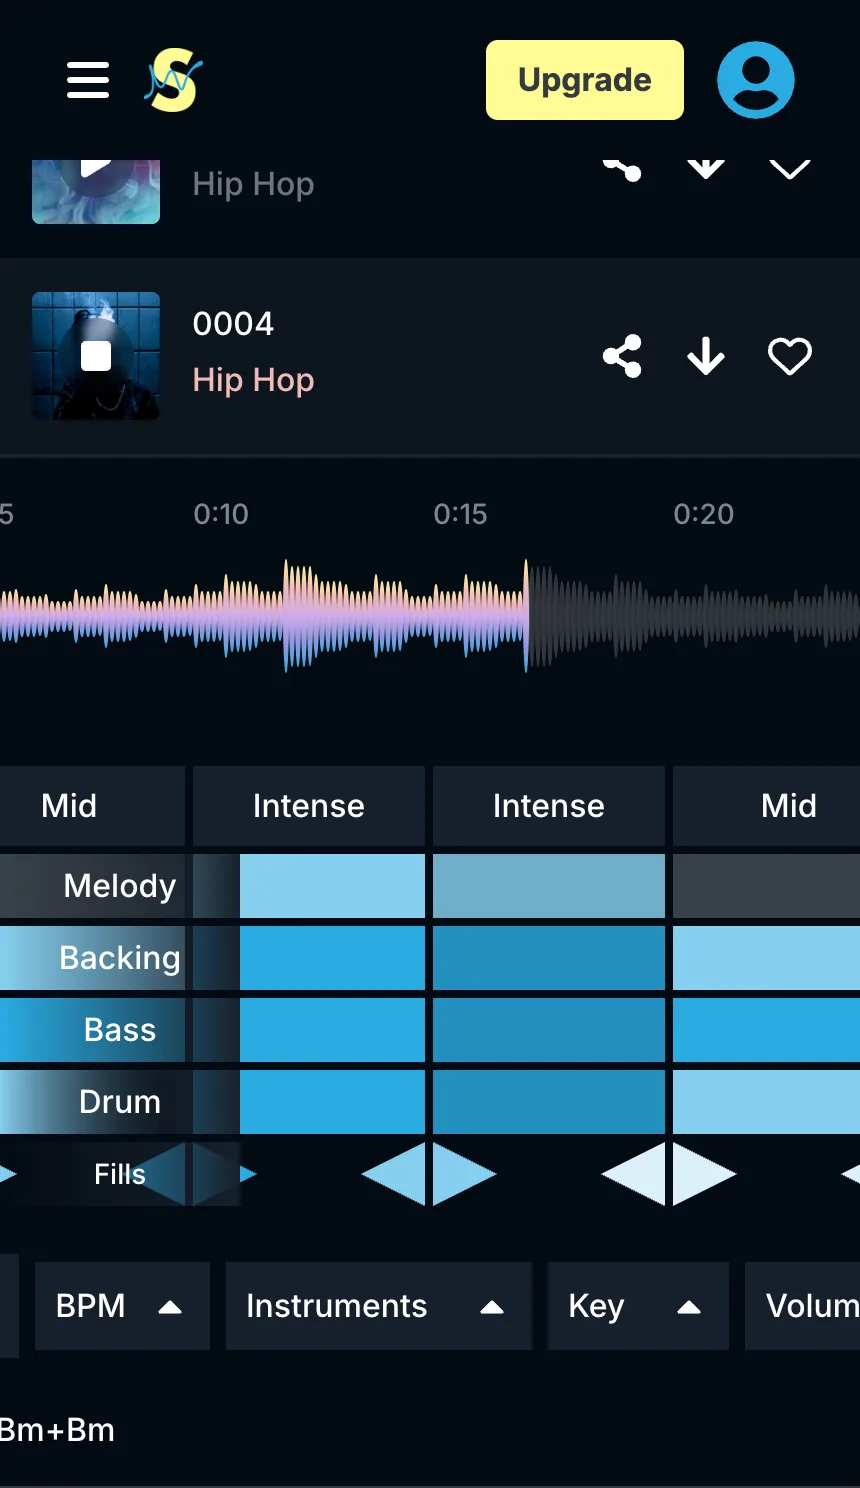The image size is (860, 1488).
Task: Toggle Drum block in first Intense section
Action: click(332, 1102)
